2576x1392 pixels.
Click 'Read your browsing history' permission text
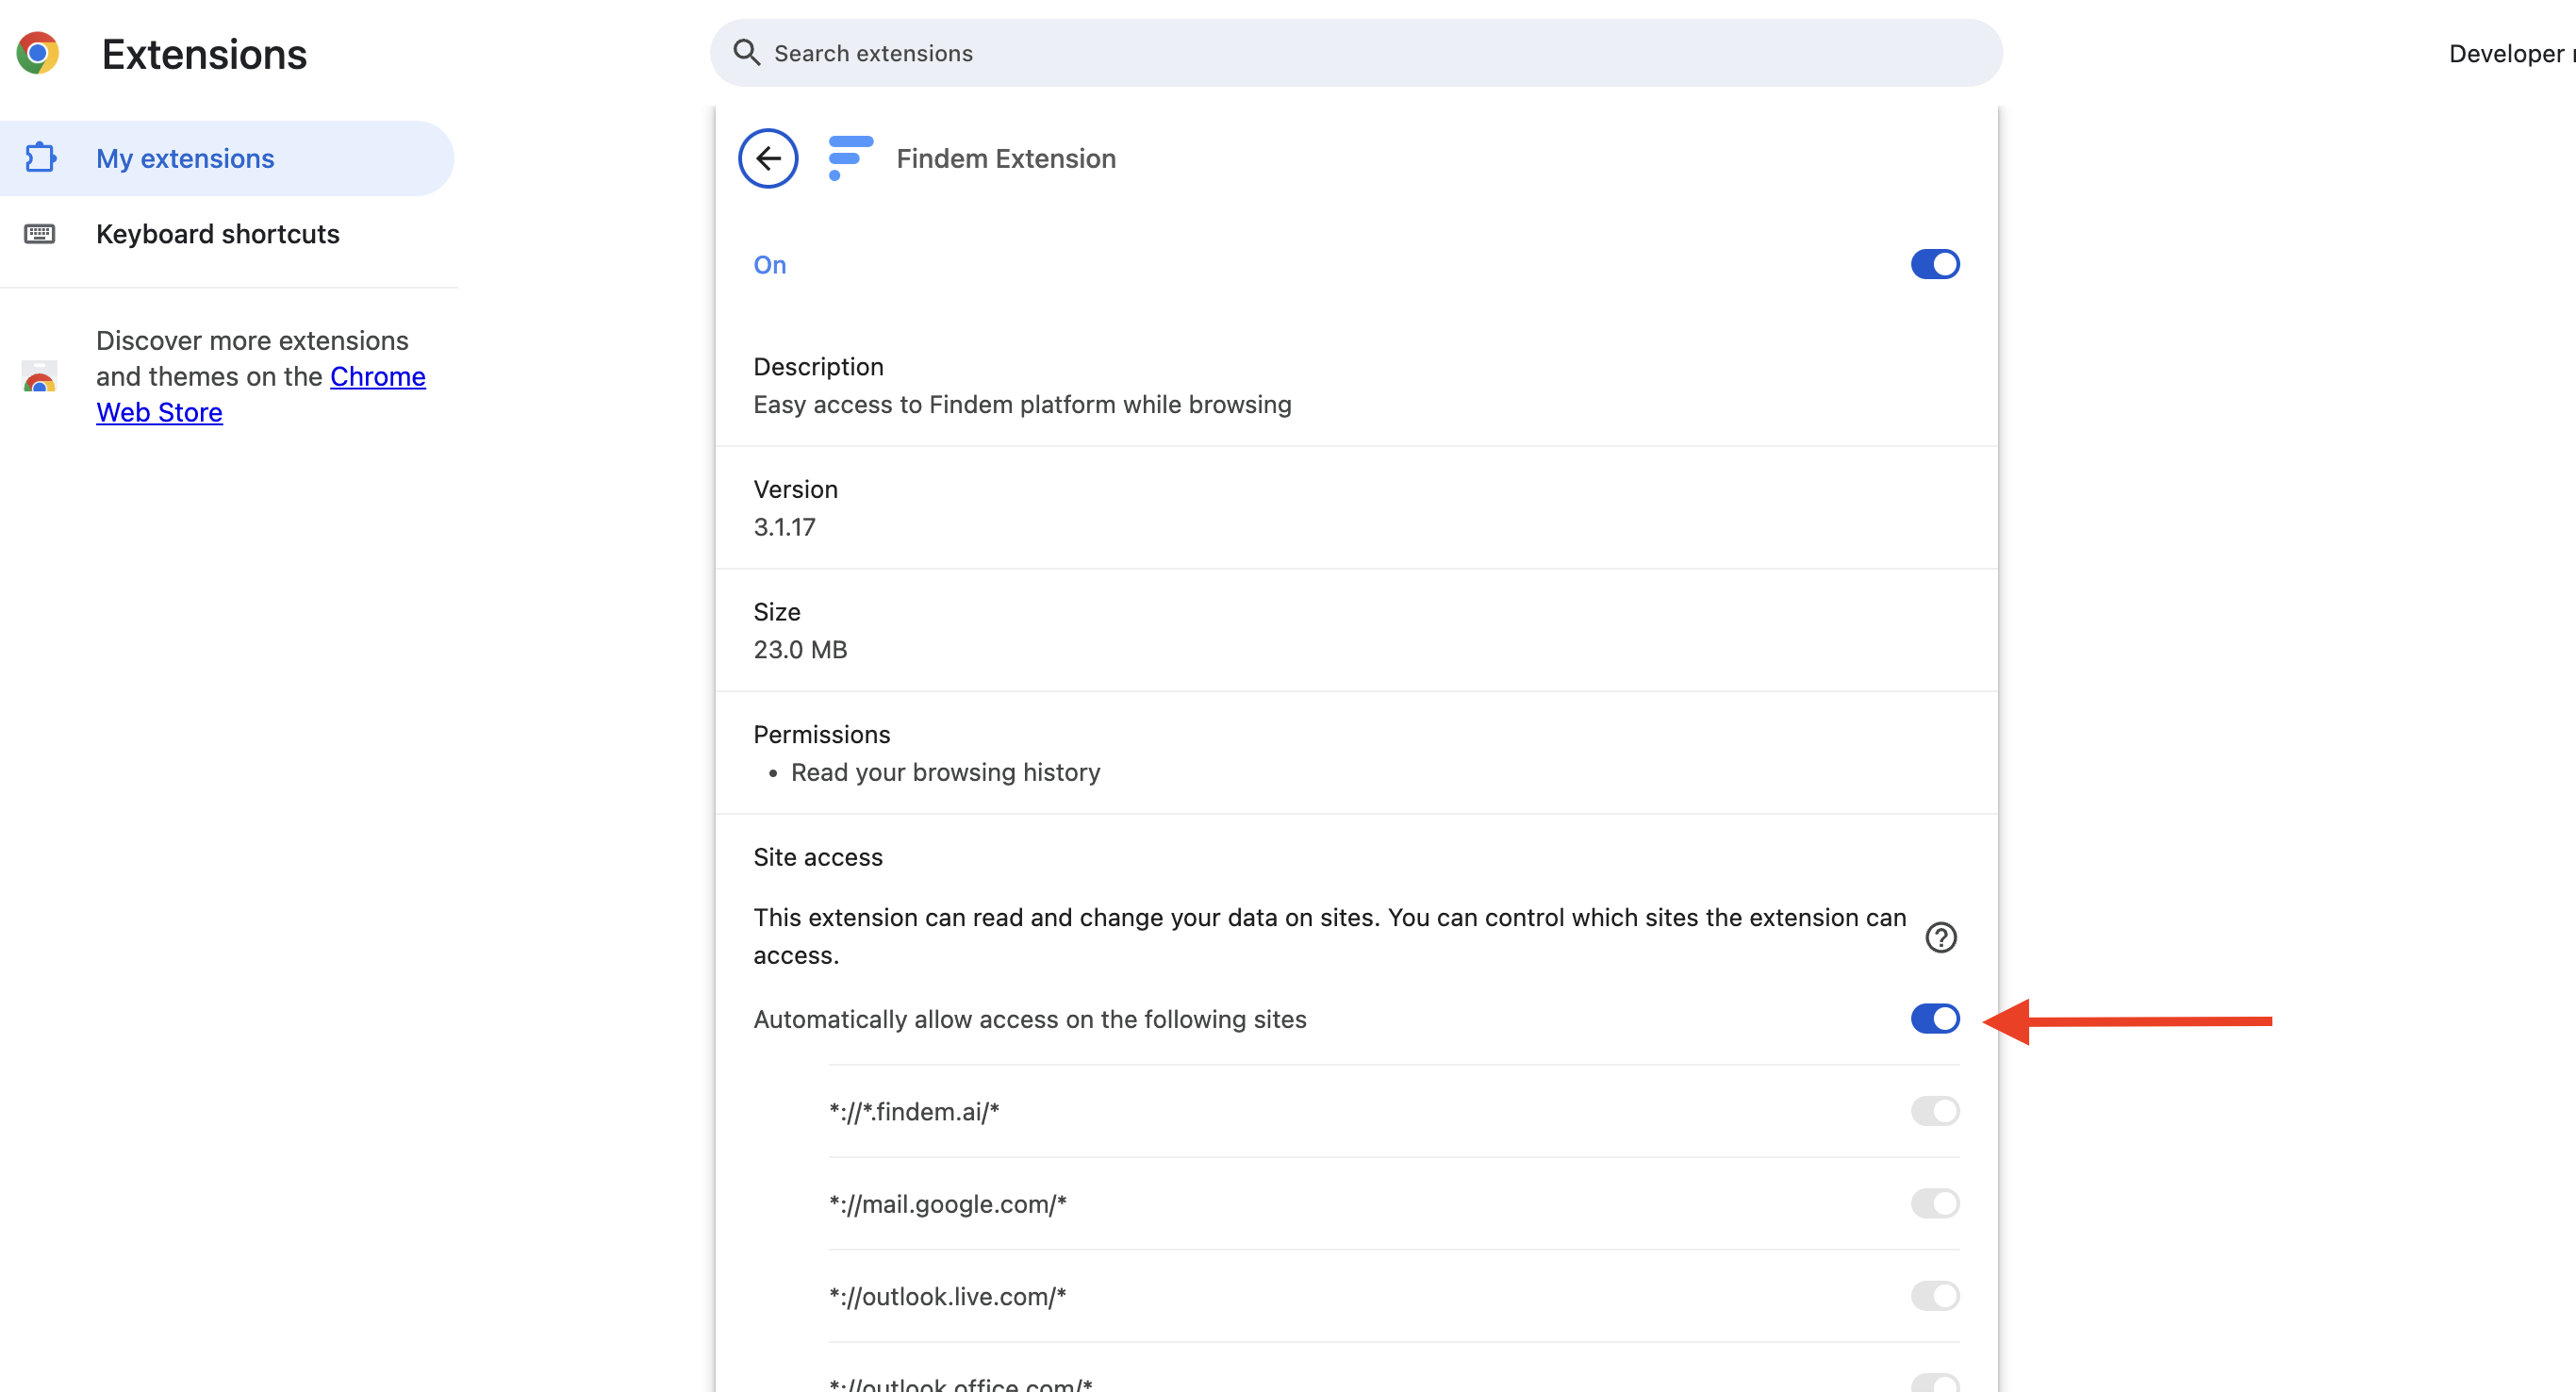pos(945,772)
